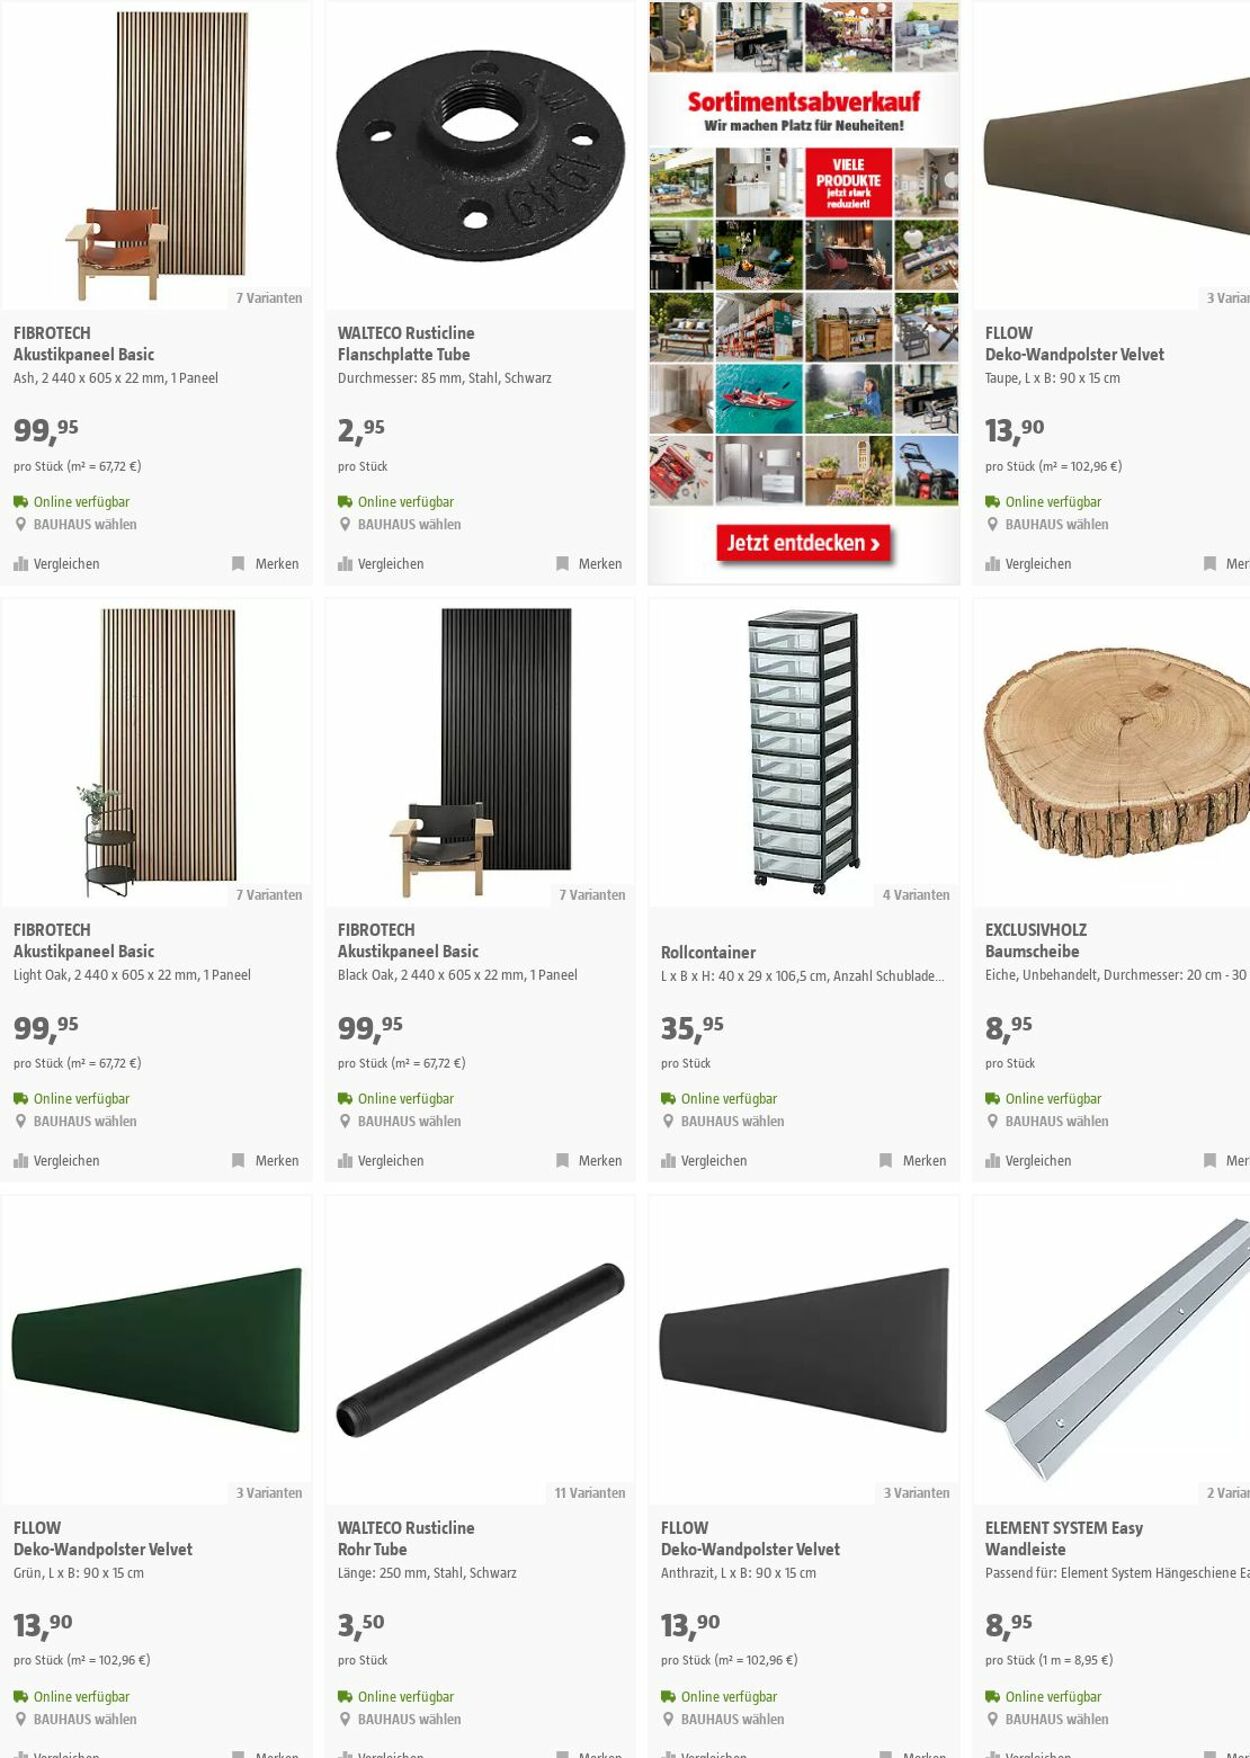
Task: Click the green Wandpolster product image
Action: click(157, 1351)
